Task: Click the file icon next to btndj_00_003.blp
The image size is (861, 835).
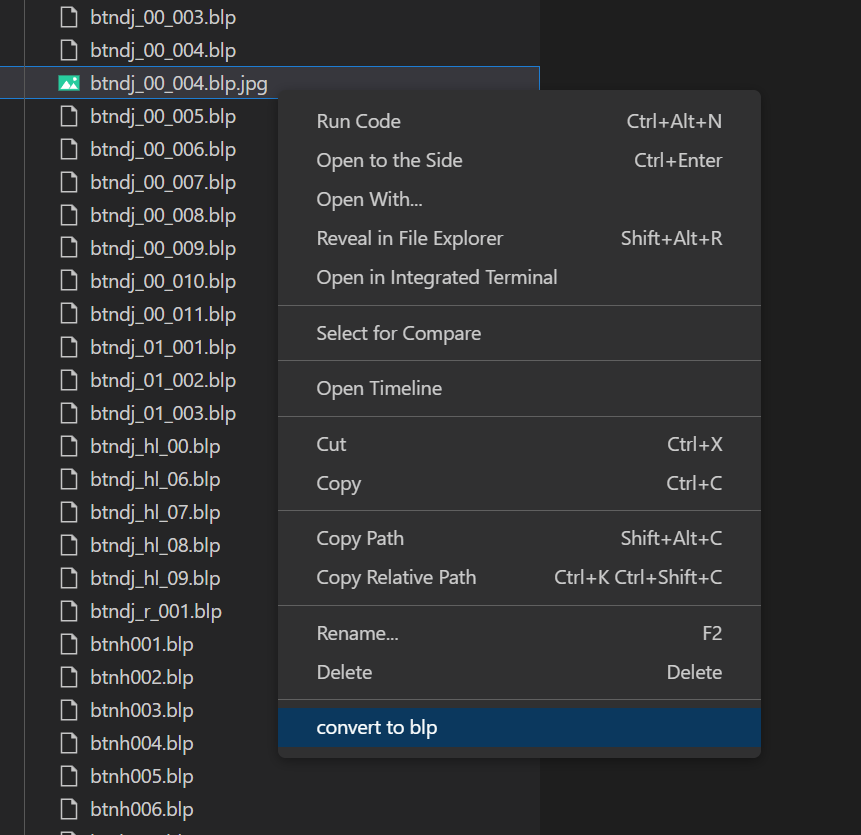Action: point(69,17)
